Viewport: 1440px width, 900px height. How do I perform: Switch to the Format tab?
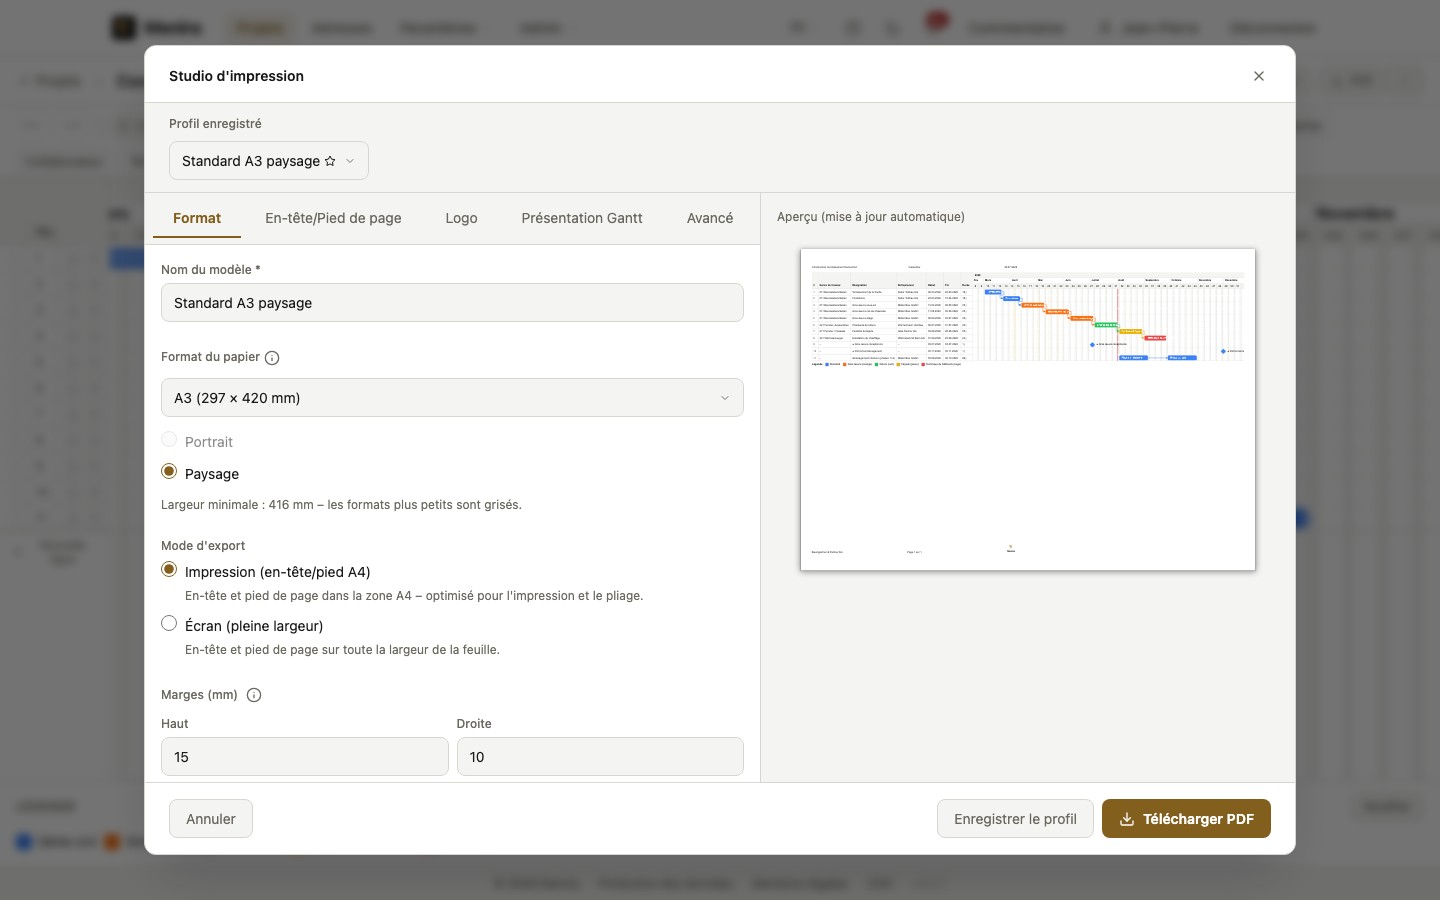197,218
